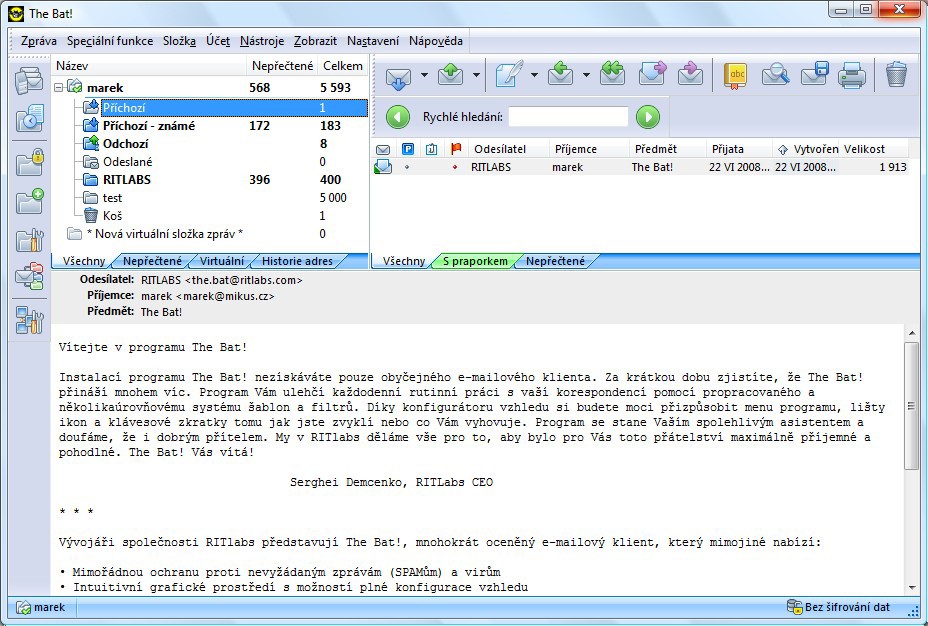This screenshot has width=928, height=626.
Task: Click the green next search arrow button
Action: pyautogui.click(x=648, y=117)
